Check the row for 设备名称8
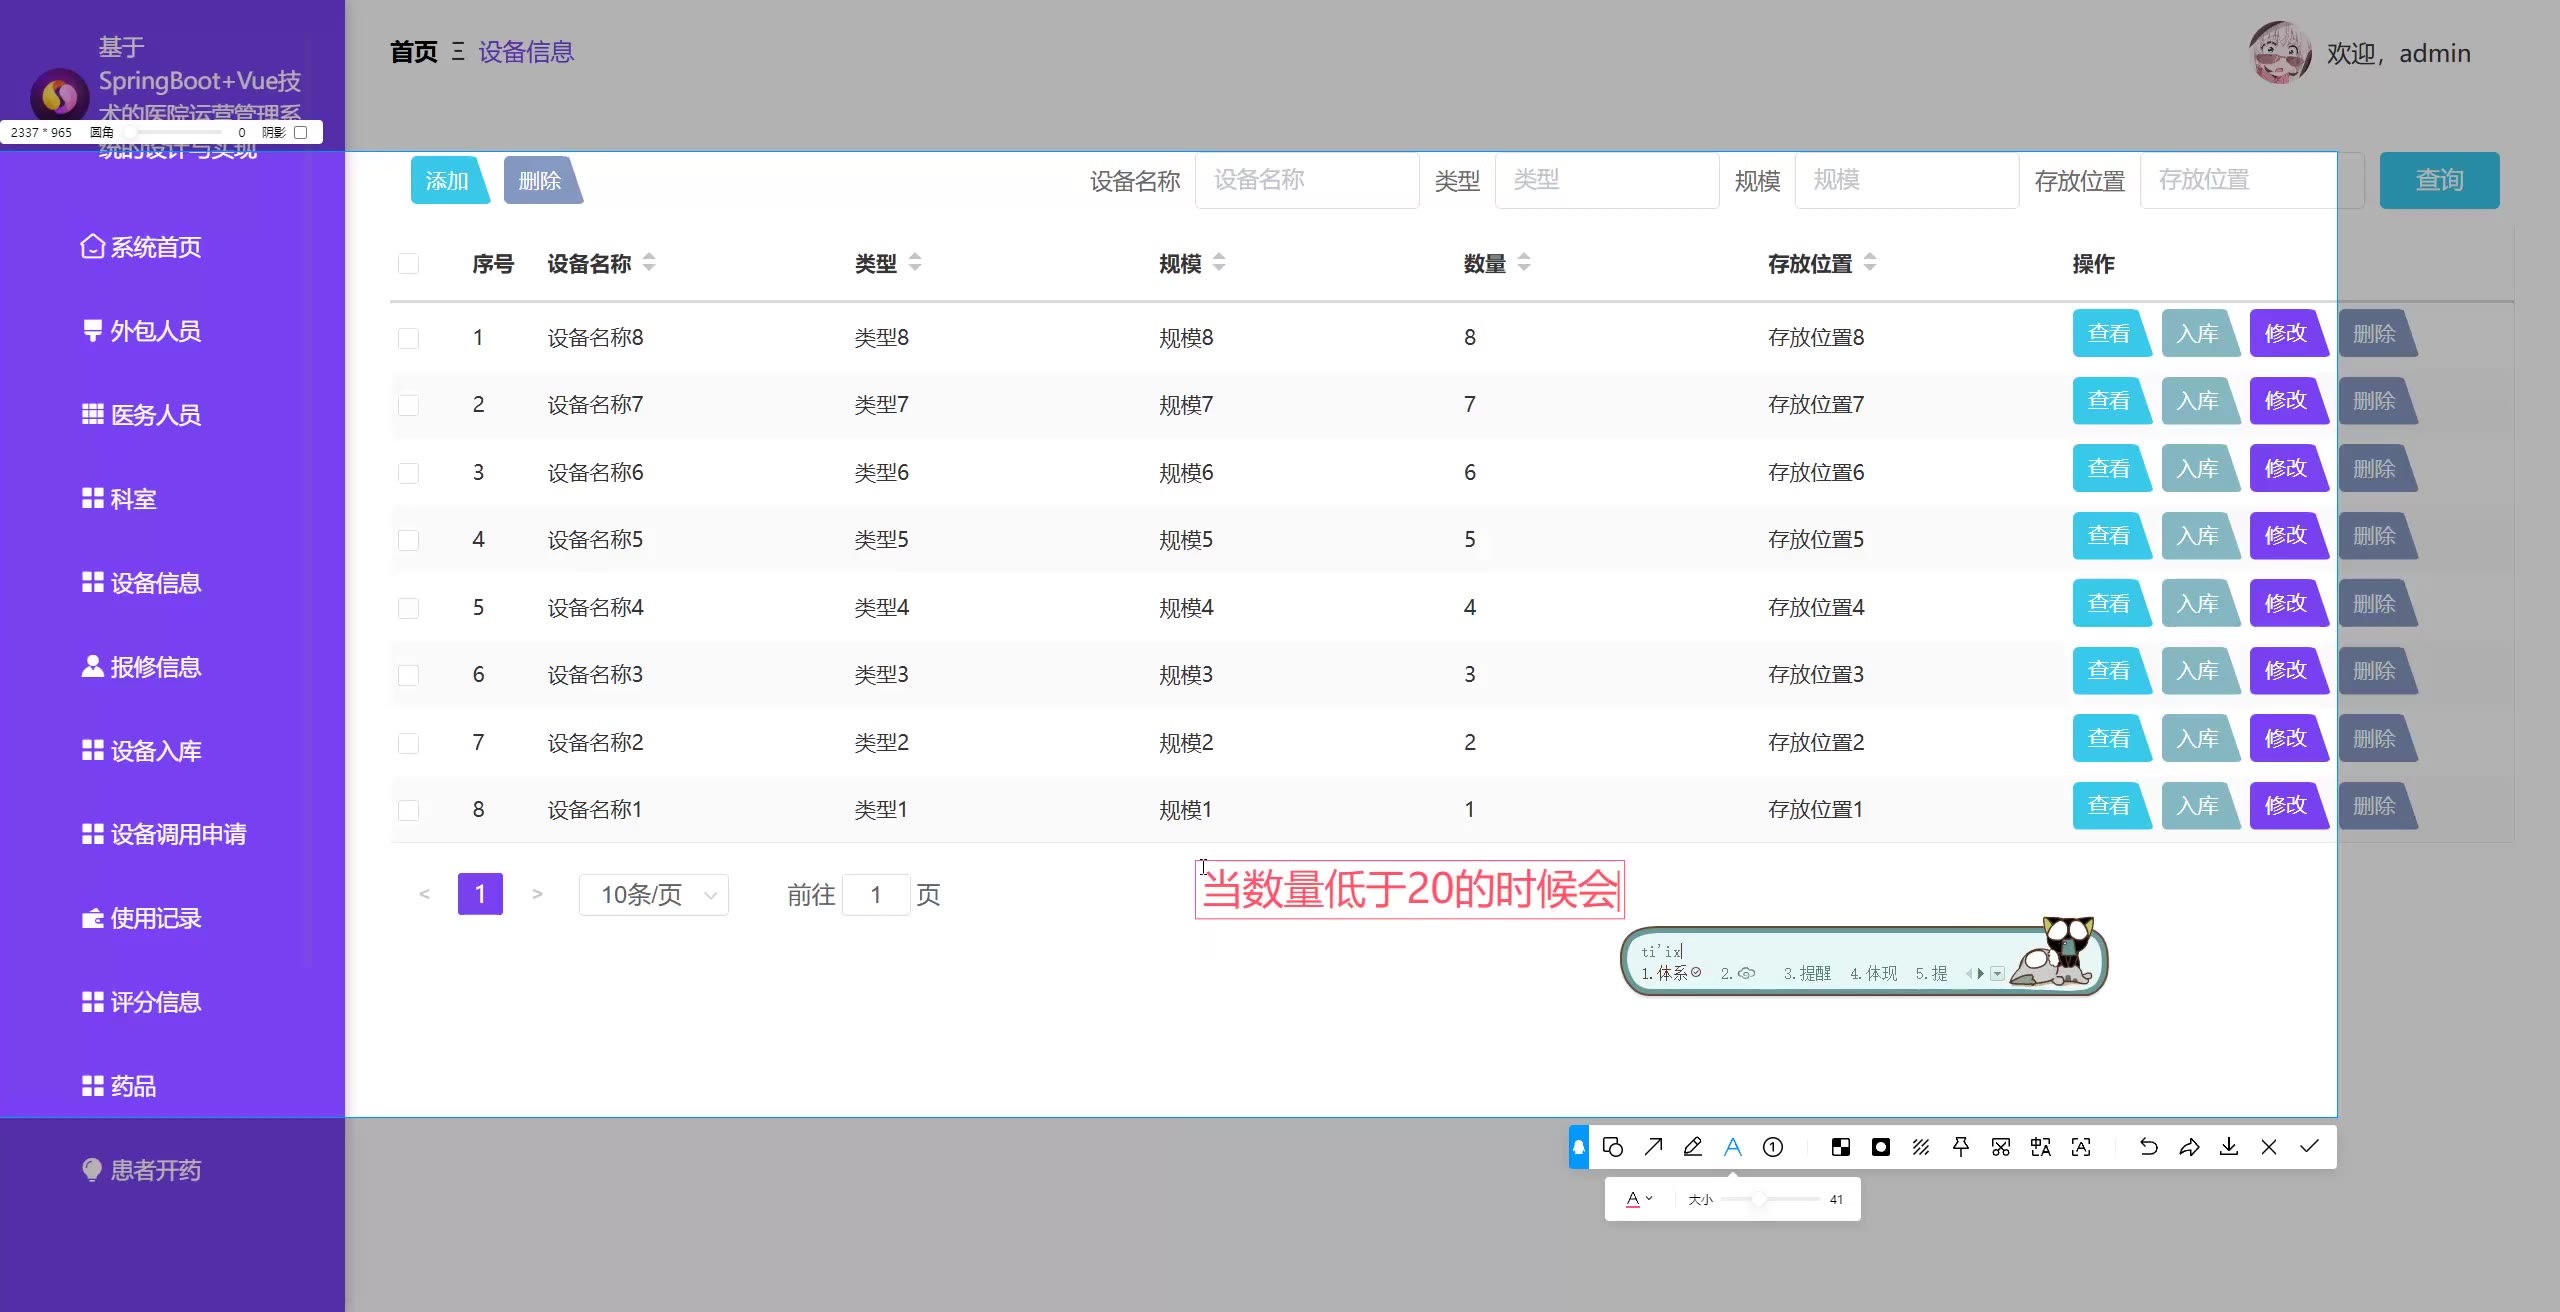Image resolution: width=2560 pixels, height=1312 pixels. click(x=408, y=338)
